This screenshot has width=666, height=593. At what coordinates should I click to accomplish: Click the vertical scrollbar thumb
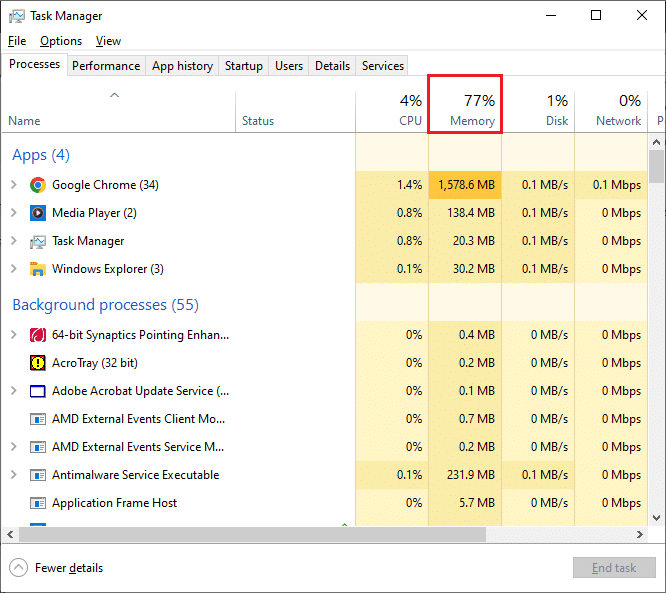pos(656,166)
